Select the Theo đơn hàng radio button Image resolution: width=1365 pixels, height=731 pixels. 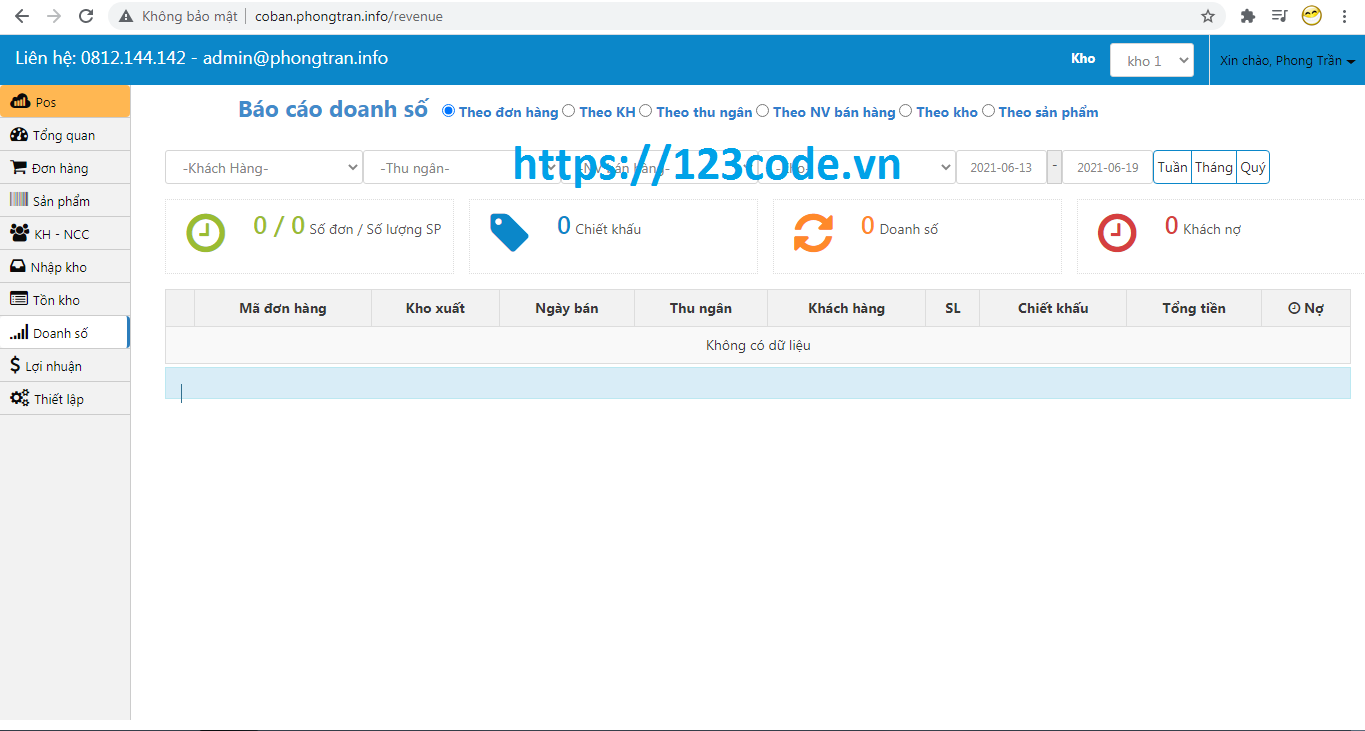(x=448, y=111)
